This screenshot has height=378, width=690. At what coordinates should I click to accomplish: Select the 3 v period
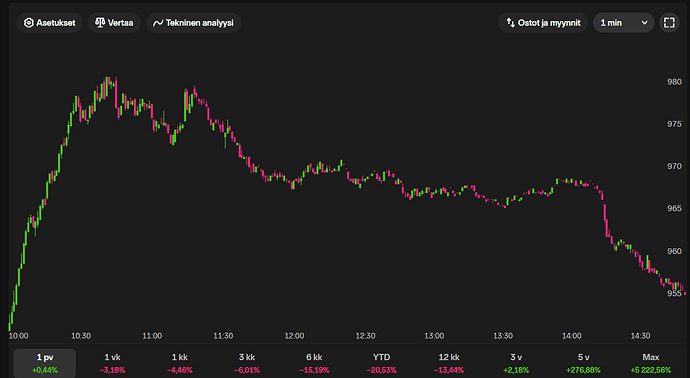tap(516, 363)
